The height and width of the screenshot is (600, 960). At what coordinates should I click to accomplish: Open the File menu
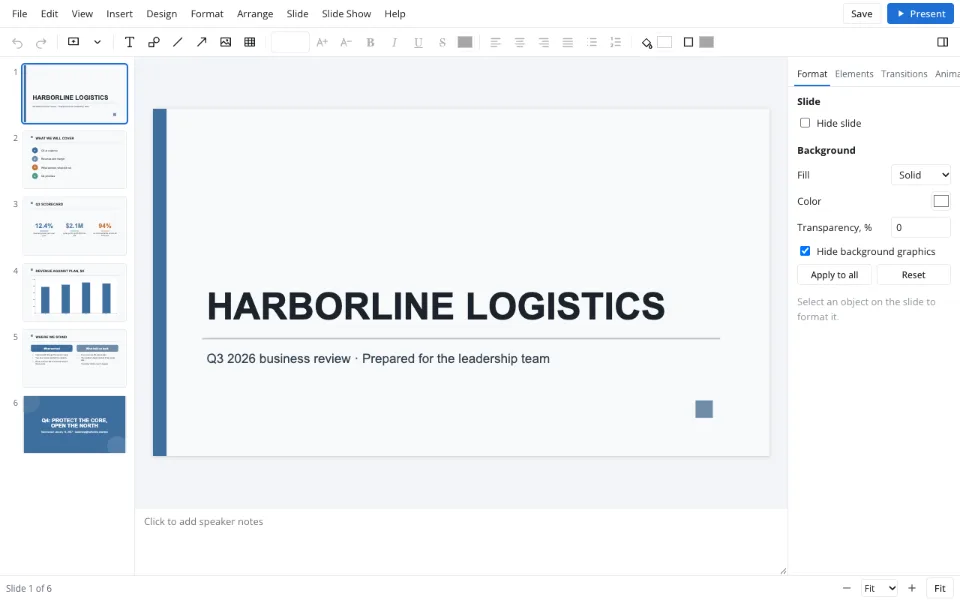[20, 13]
